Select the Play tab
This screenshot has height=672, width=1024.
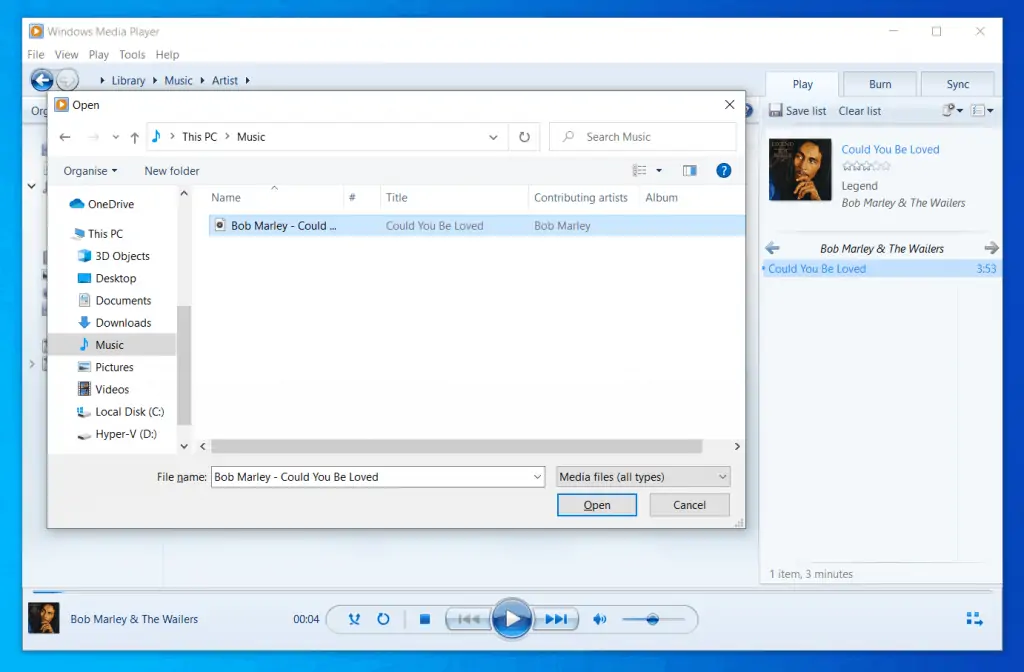pos(803,84)
